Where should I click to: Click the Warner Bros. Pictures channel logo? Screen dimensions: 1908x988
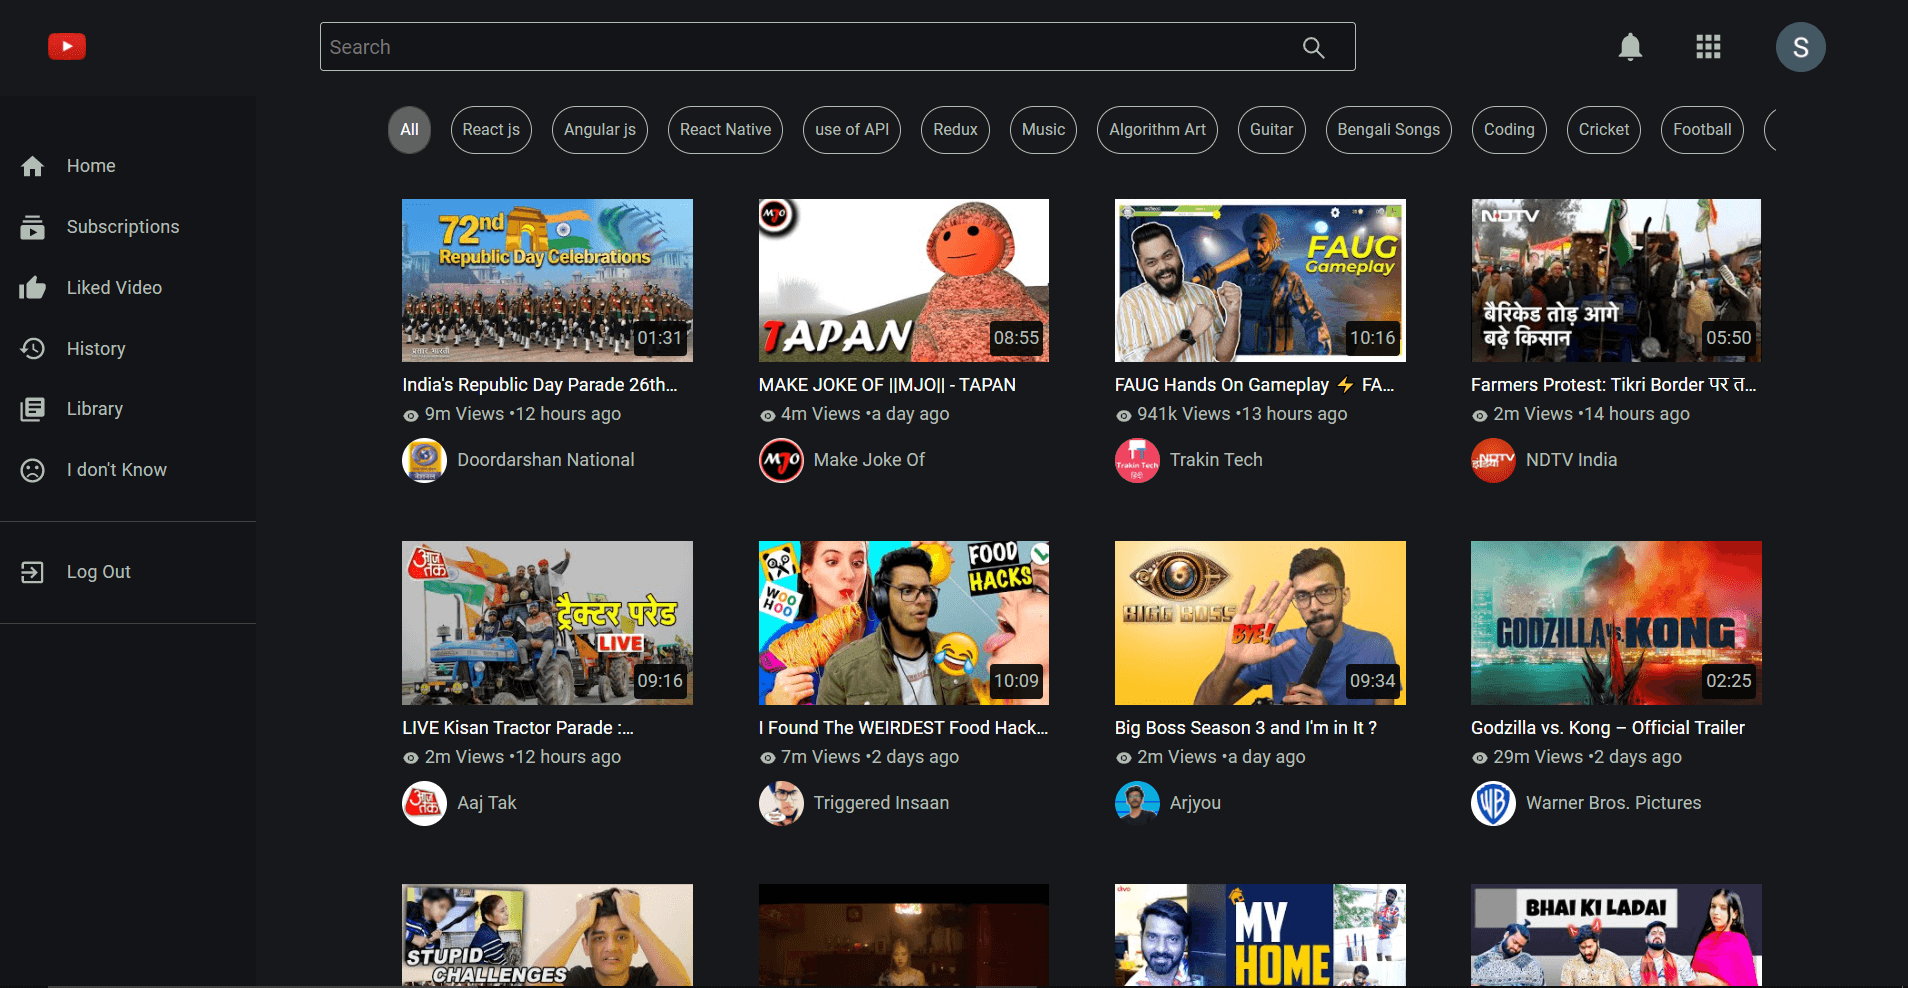(1493, 803)
